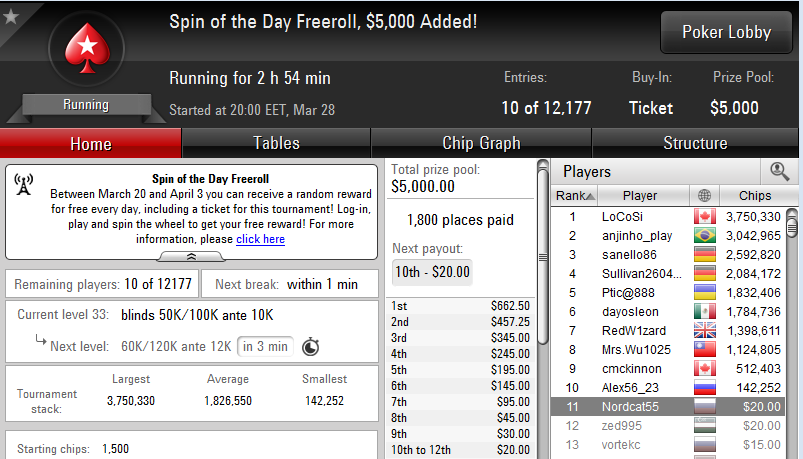Open the Structure tab
Viewport: 803px width, 459px height.
coord(695,143)
